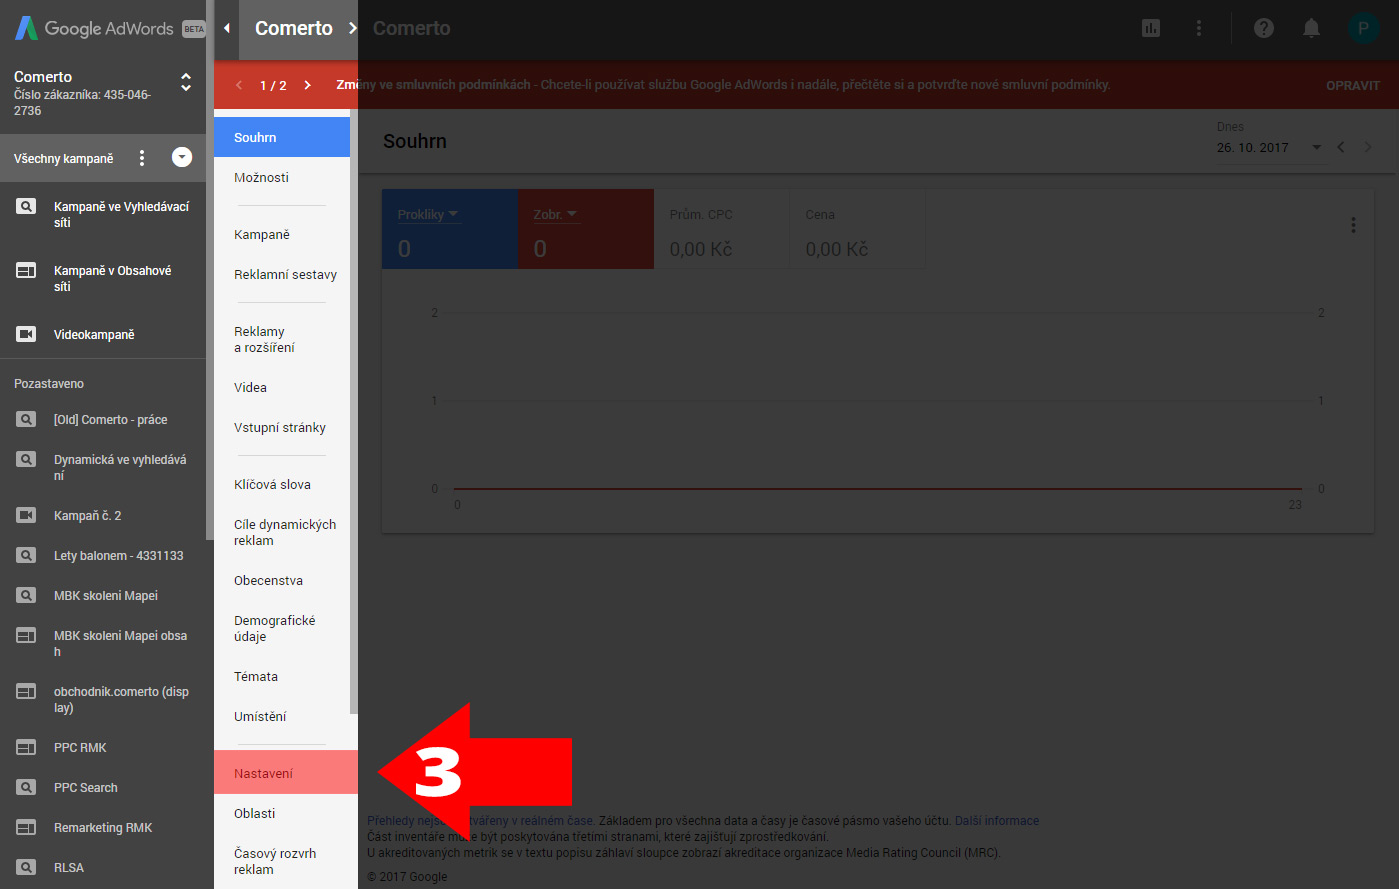
Task: Click icon beside RLSA
Action: click(x=26, y=868)
